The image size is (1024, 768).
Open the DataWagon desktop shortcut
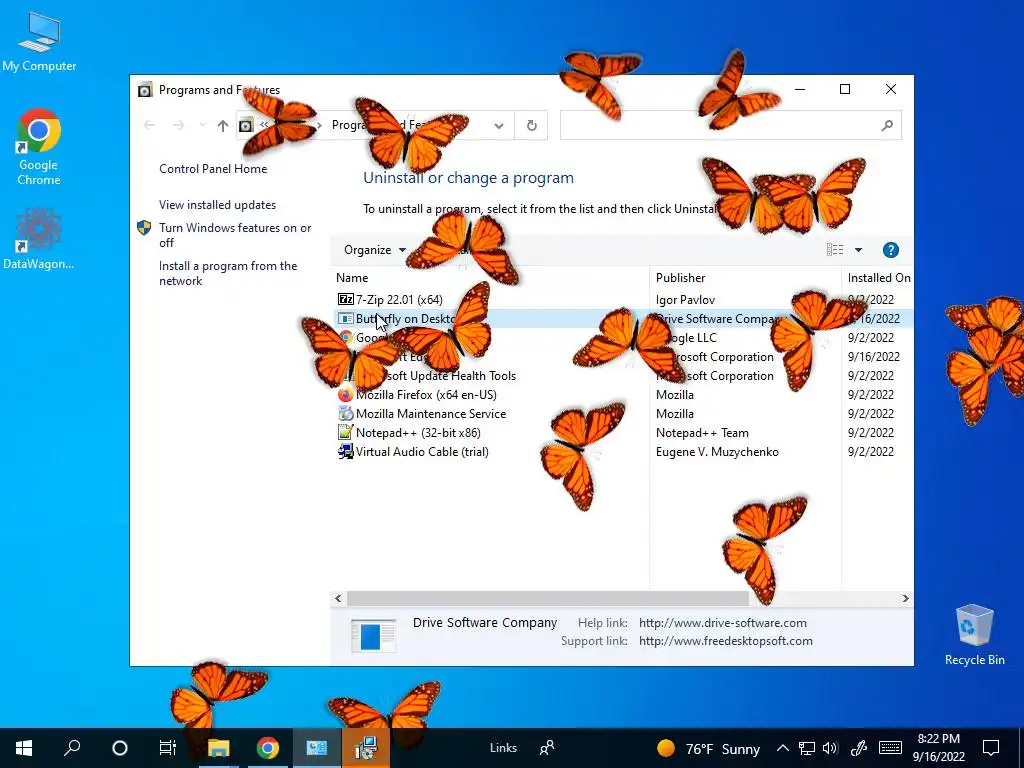(39, 238)
